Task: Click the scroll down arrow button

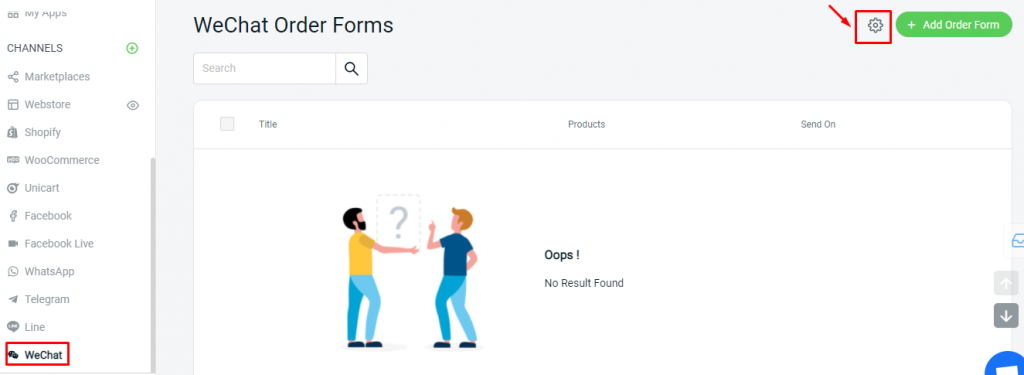Action: click(x=1006, y=316)
